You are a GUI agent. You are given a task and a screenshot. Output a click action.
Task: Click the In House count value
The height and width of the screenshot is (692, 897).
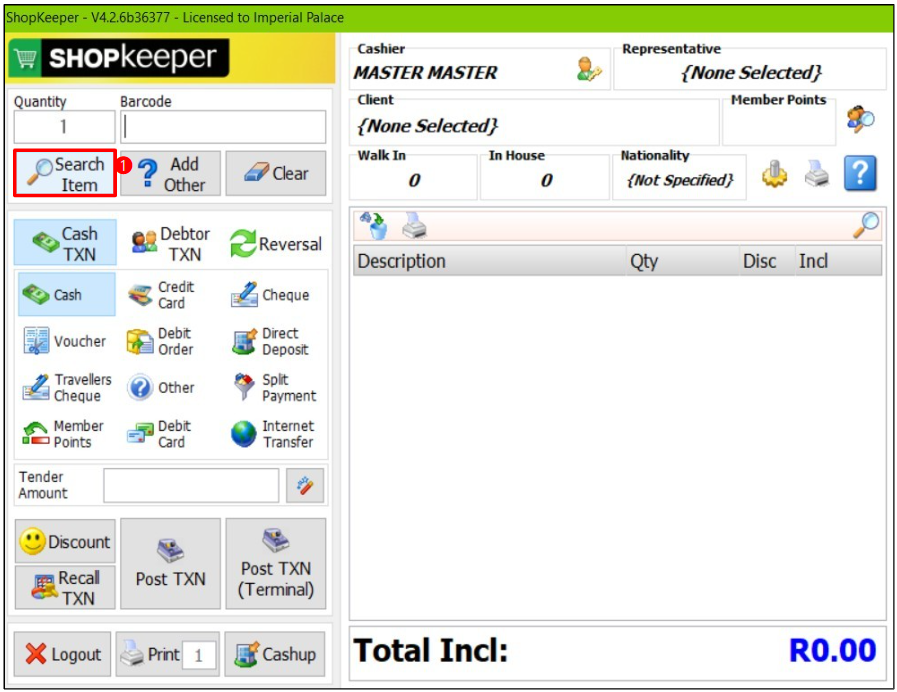546,181
